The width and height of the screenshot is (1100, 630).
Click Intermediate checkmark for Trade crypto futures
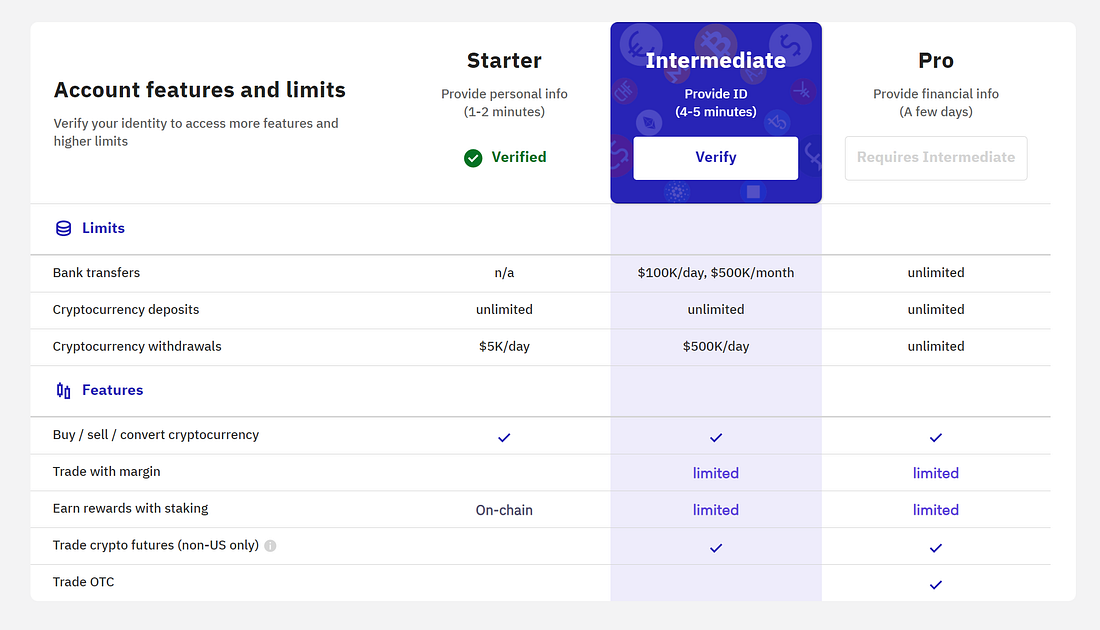[716, 548]
